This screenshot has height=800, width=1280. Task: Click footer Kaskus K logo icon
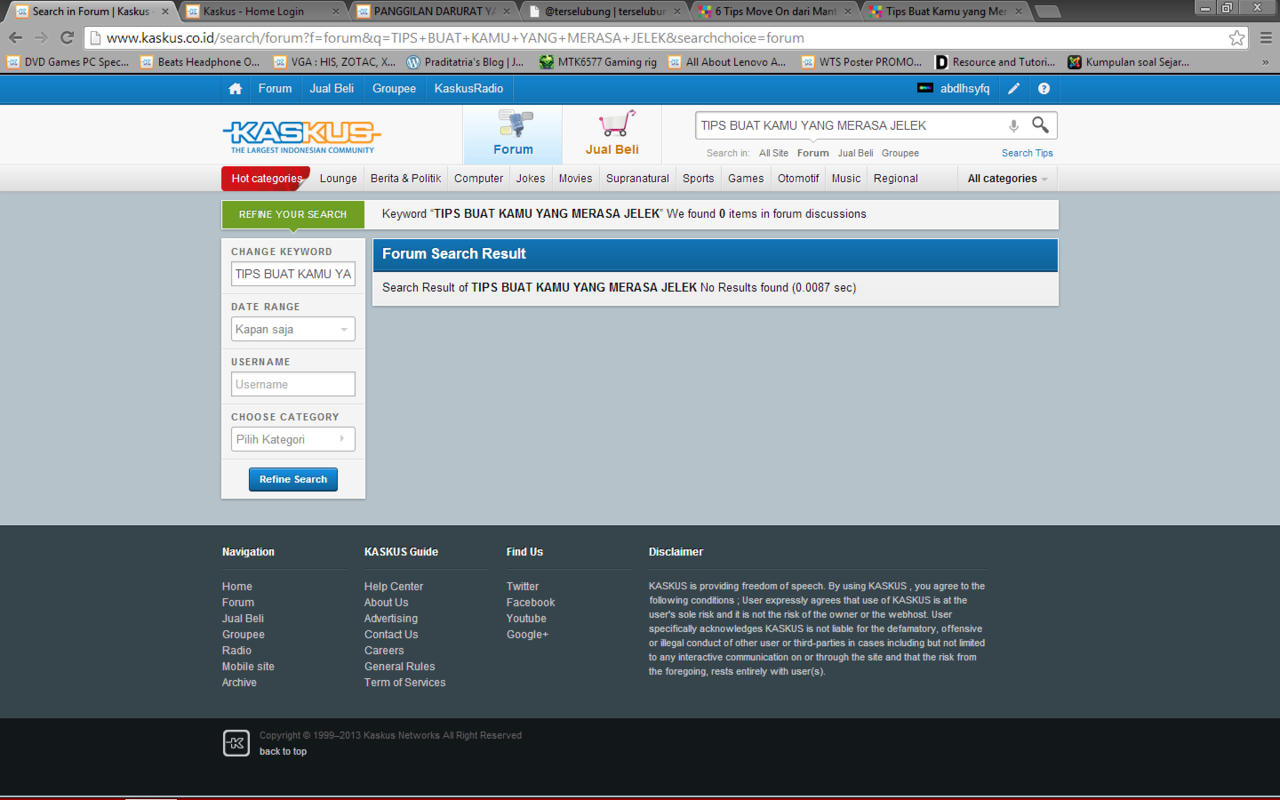[236, 743]
